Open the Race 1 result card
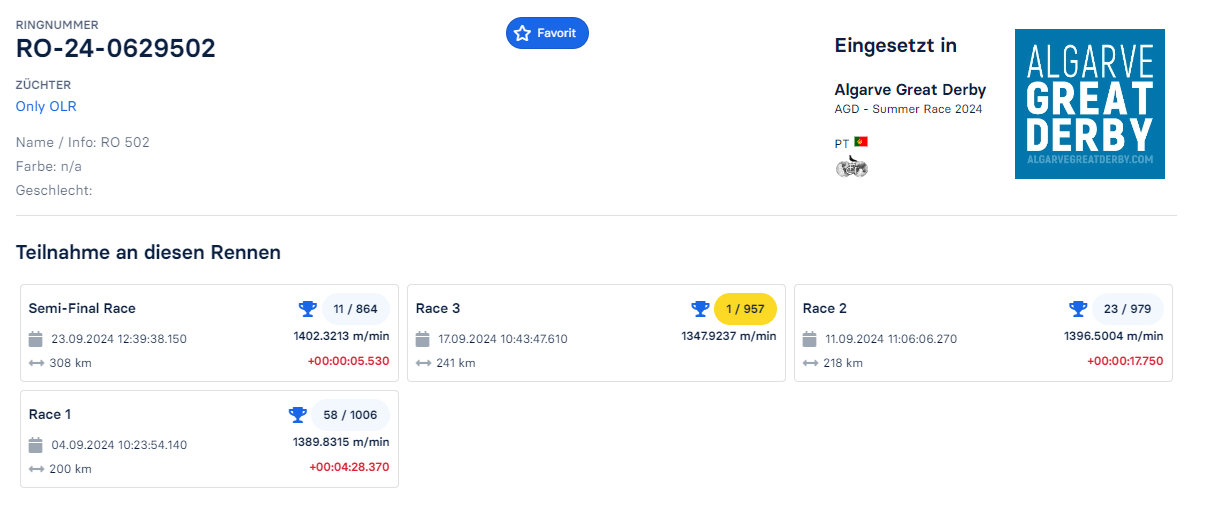1227x506 pixels. click(209, 439)
